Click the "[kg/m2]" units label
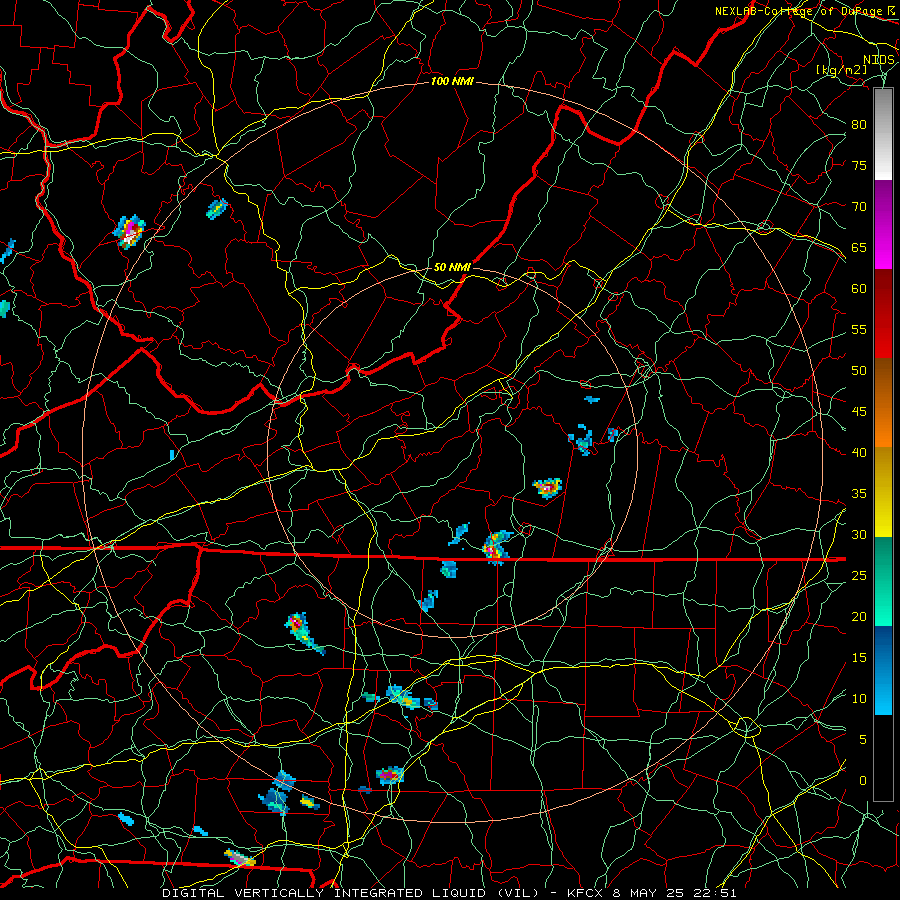The width and height of the screenshot is (900, 900). 842,70
